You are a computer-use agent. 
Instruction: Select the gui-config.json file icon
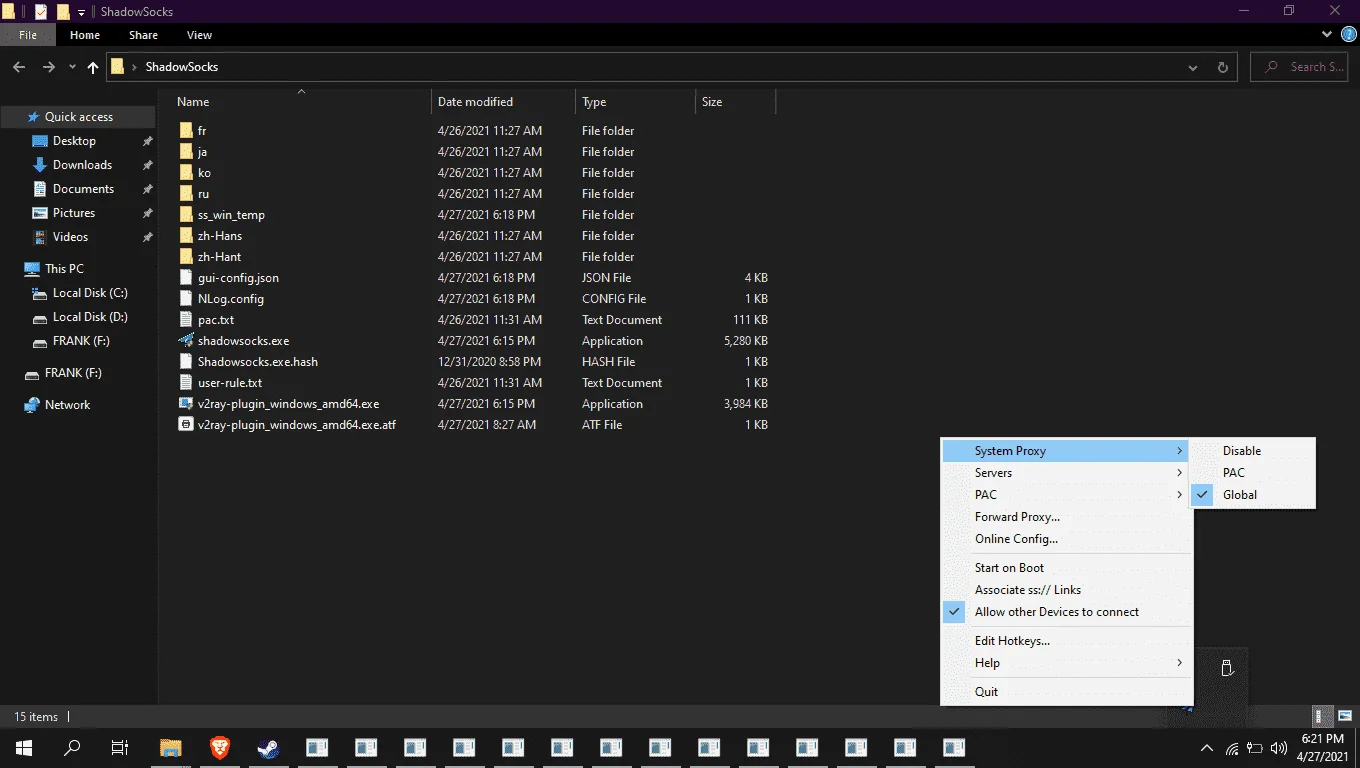click(185, 278)
